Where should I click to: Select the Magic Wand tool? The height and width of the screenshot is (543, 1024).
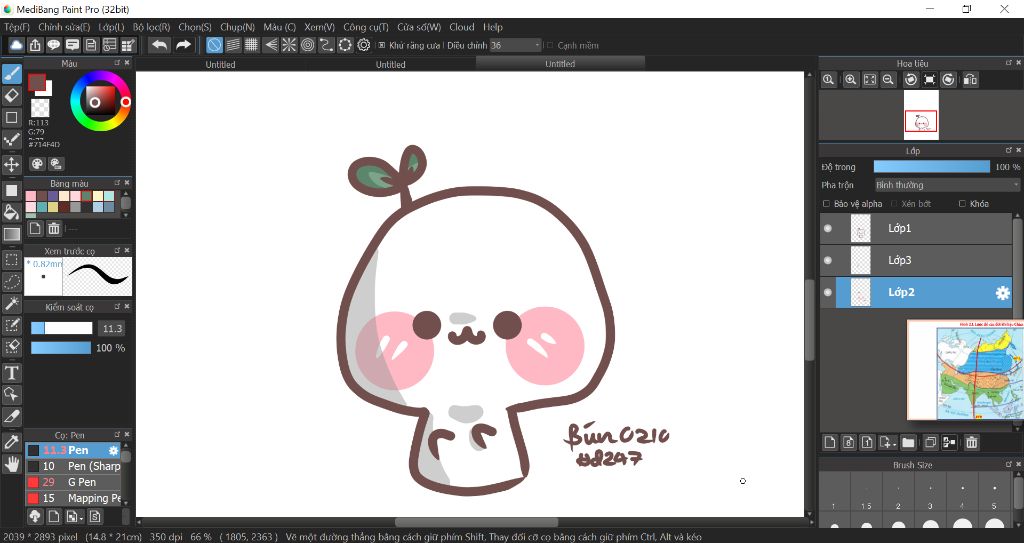(11, 303)
